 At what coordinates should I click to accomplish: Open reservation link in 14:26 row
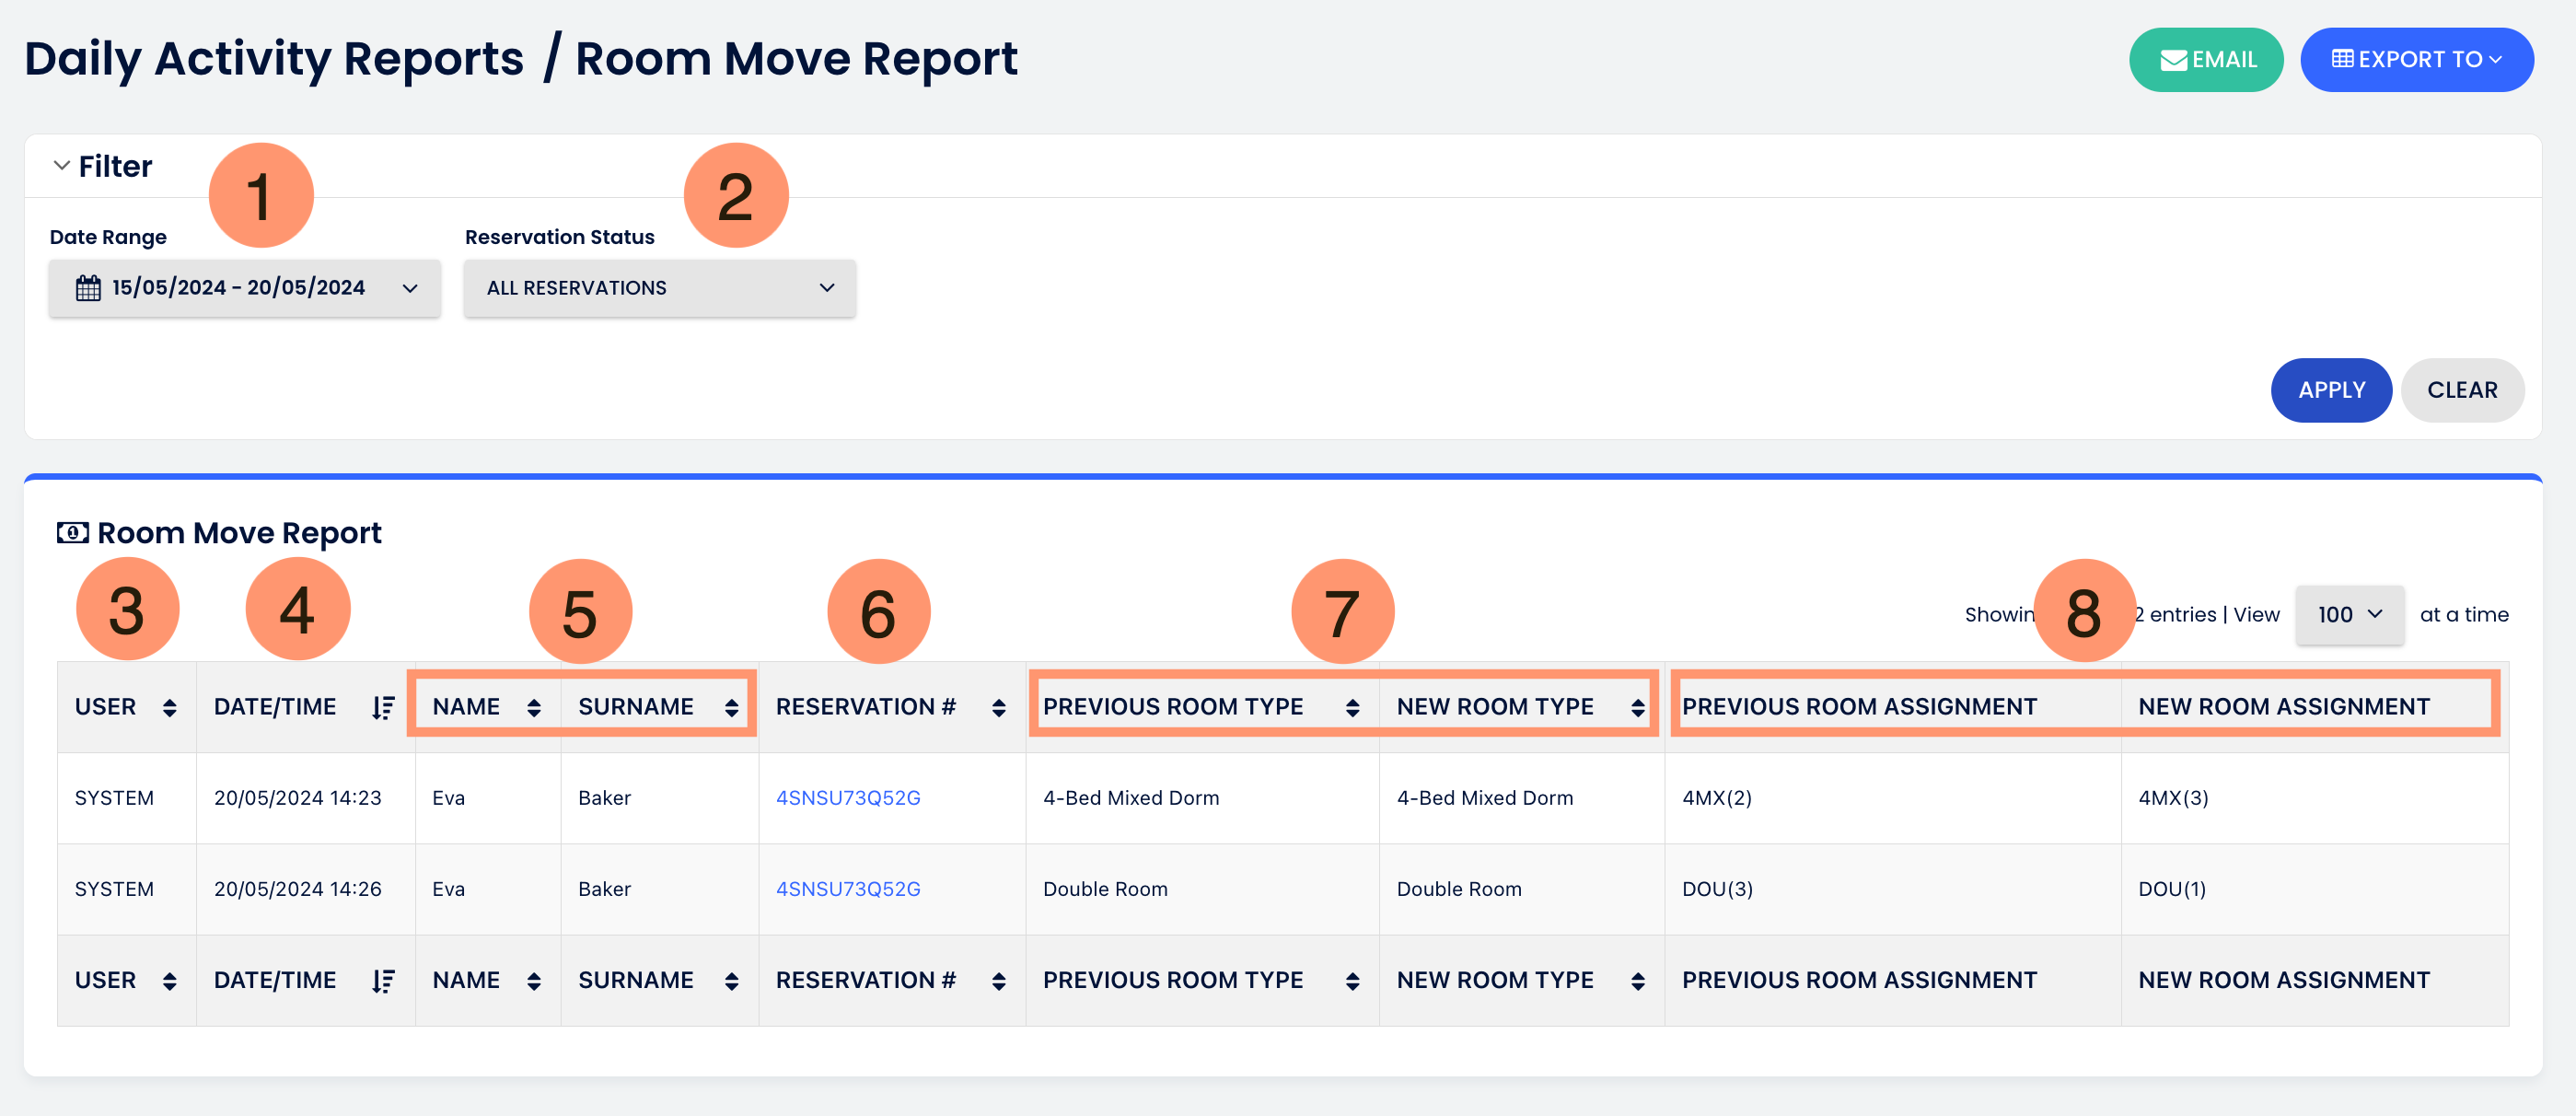(847, 889)
